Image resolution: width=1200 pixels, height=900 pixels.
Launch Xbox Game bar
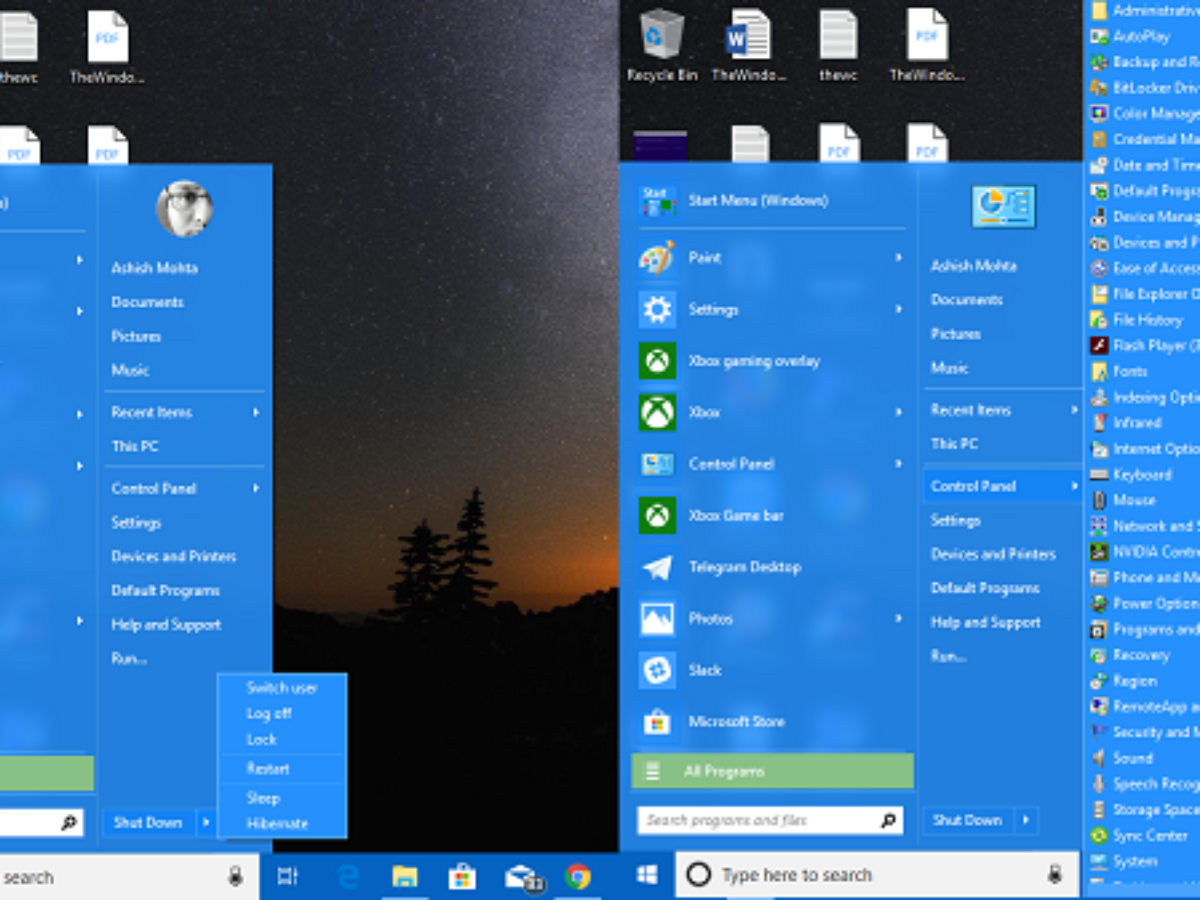click(x=770, y=516)
